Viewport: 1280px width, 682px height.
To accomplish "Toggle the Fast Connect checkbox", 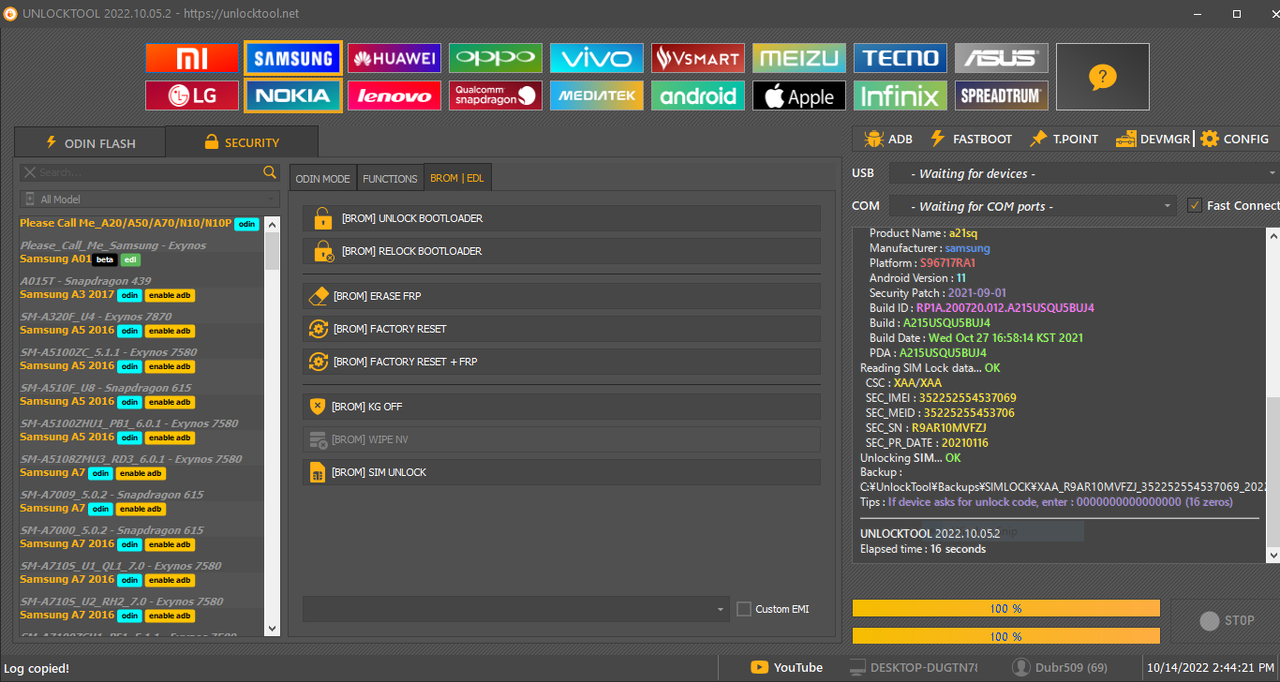I will click(x=1194, y=205).
